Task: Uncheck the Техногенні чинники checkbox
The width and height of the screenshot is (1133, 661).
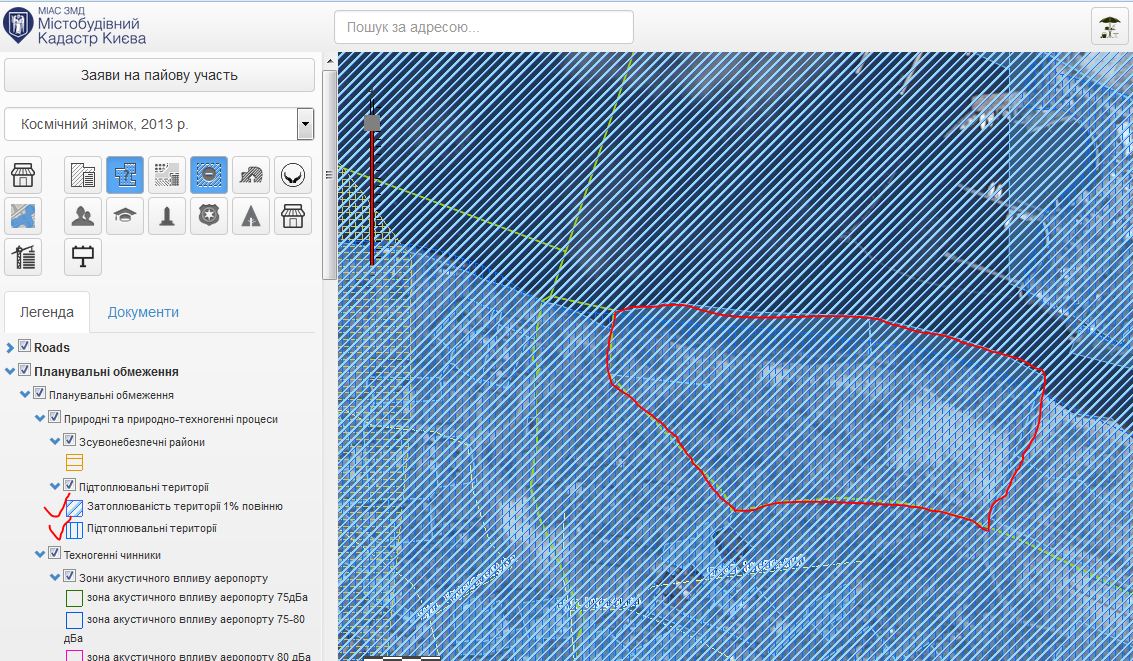Action: pos(55,553)
